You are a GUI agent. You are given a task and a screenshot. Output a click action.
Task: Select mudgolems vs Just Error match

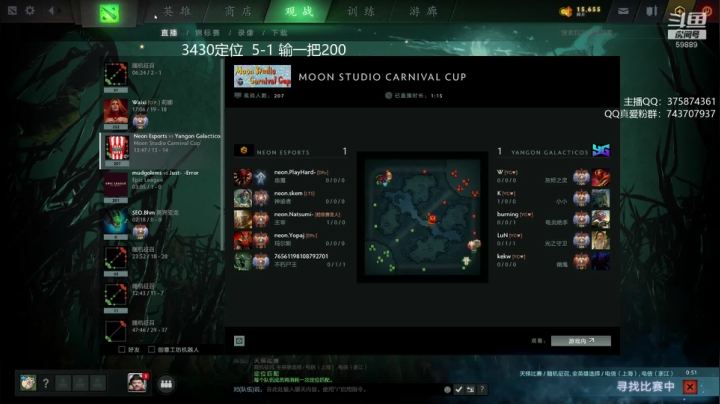pyautogui.click(x=161, y=186)
